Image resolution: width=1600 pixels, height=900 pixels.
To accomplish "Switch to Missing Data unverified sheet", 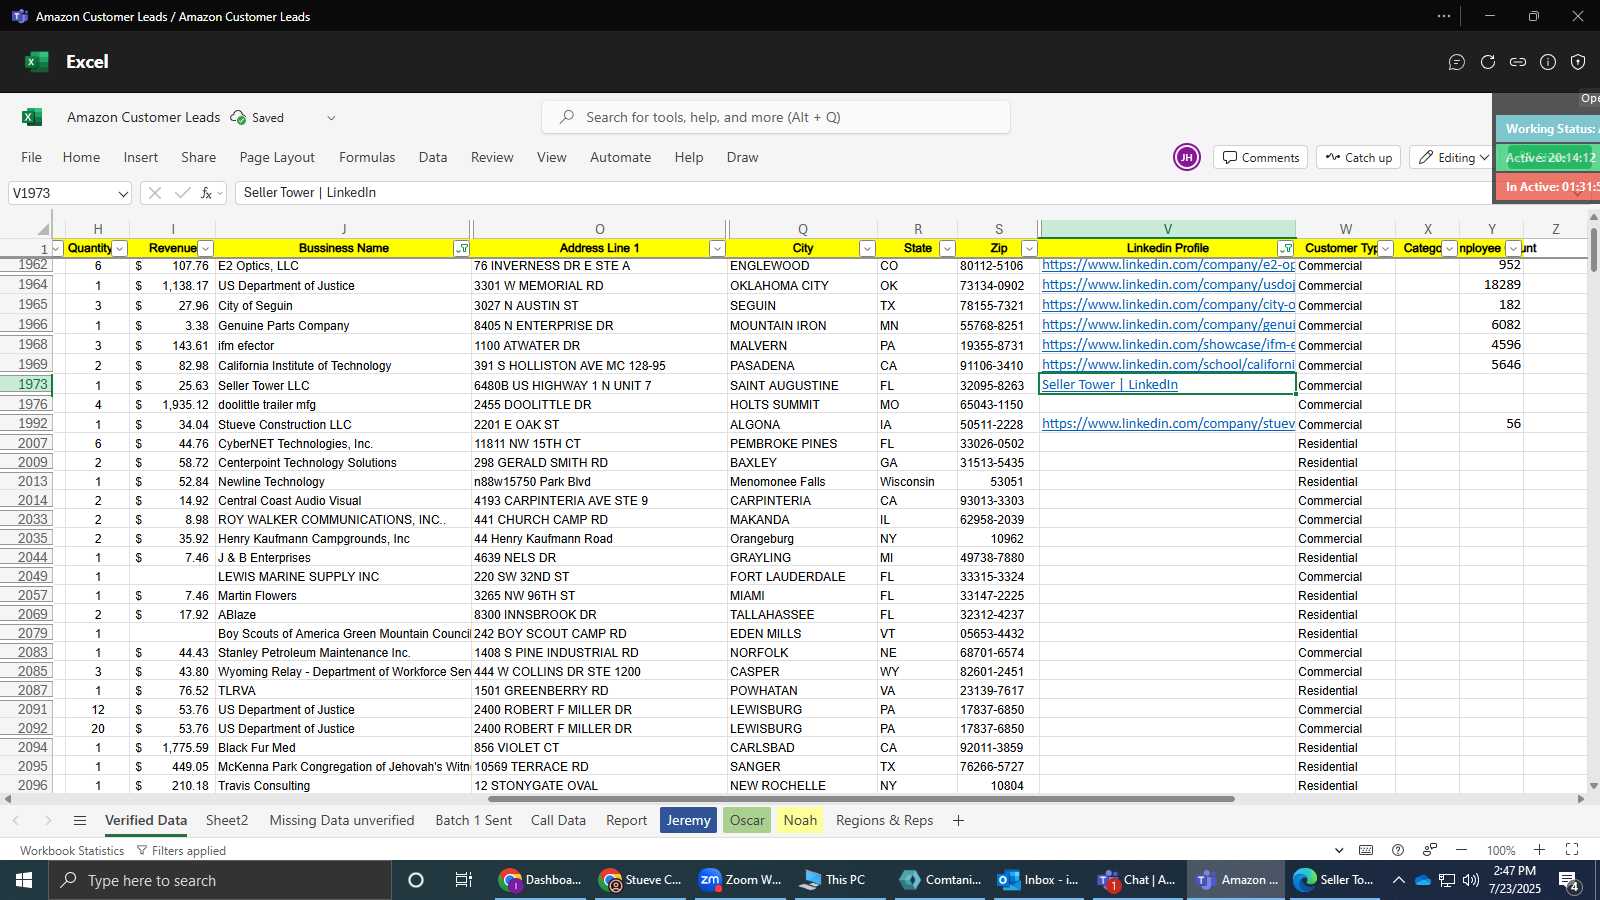I will (x=342, y=820).
